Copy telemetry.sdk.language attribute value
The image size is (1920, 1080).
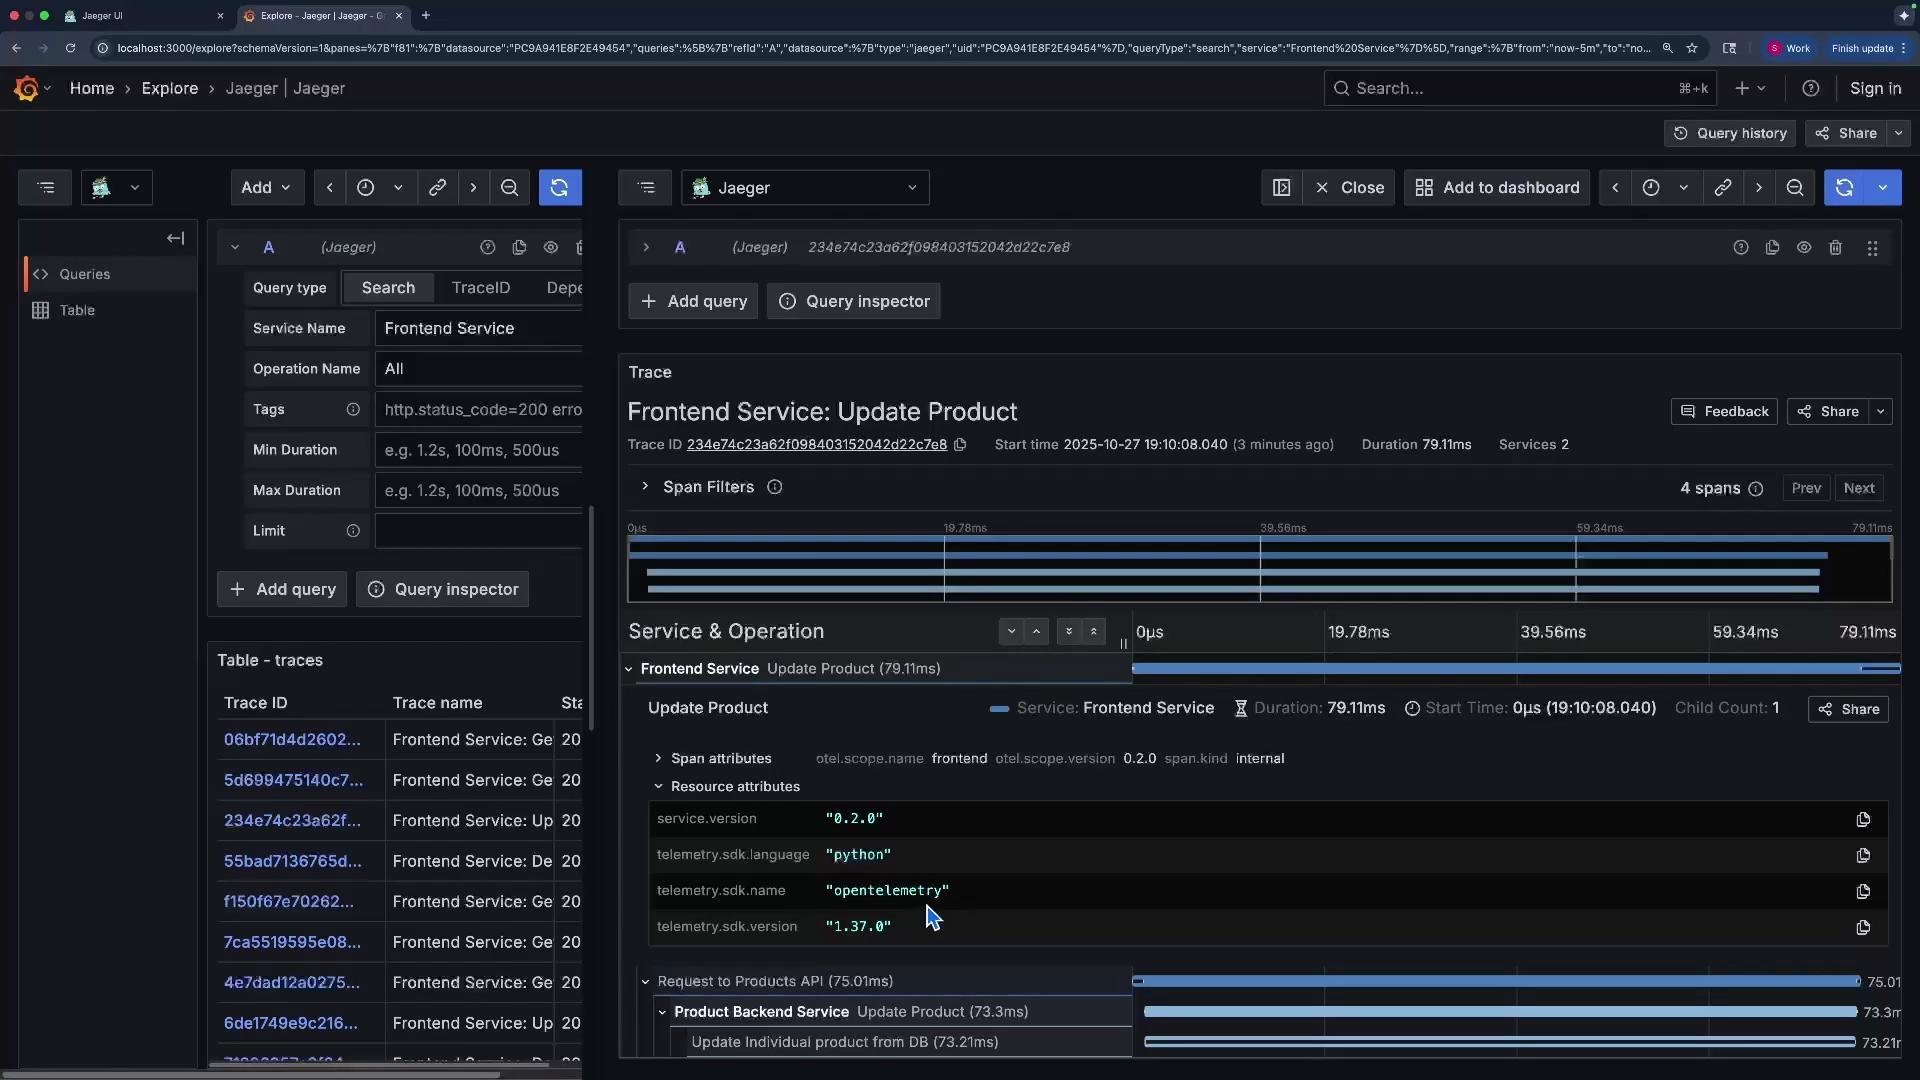(1863, 855)
